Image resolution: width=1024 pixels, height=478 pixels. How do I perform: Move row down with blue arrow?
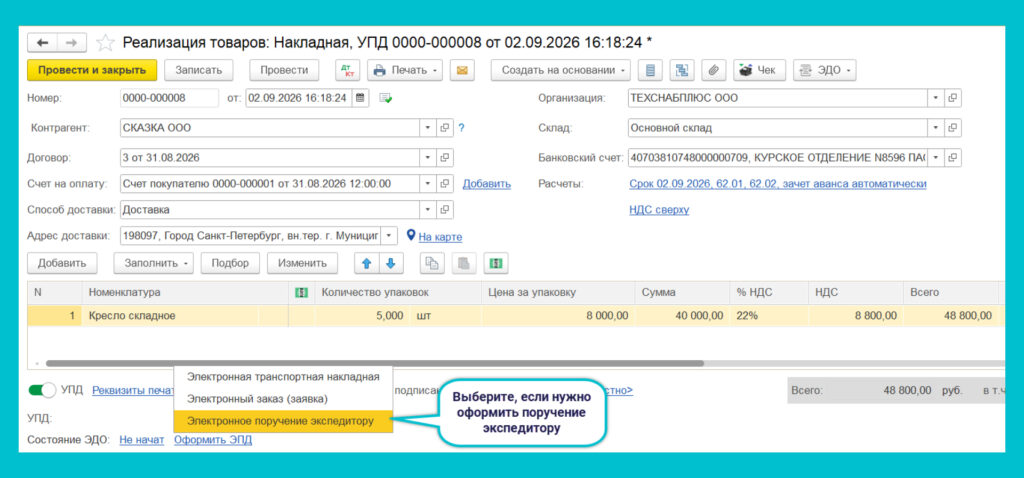391,263
